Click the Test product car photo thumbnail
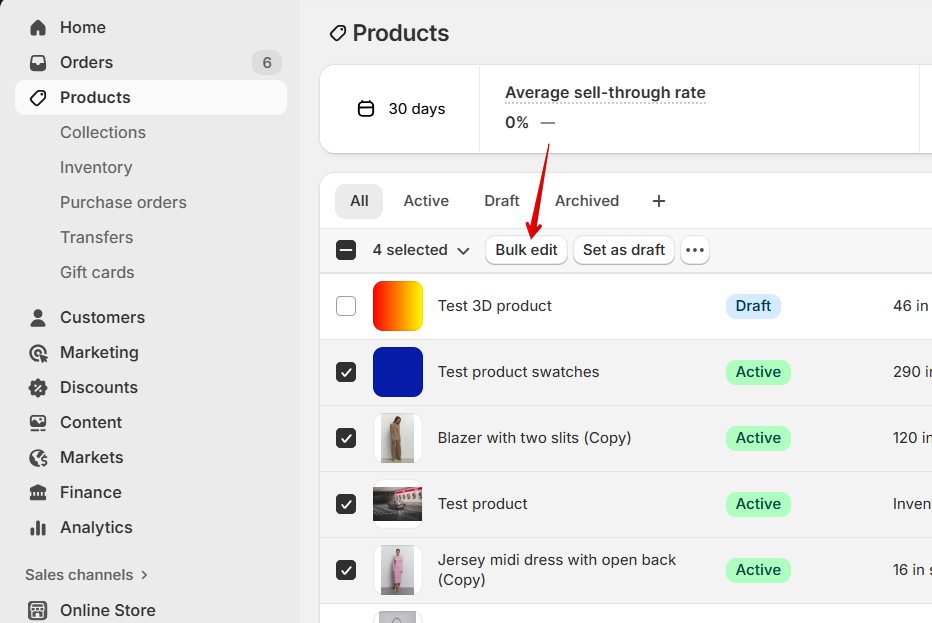 click(x=398, y=504)
